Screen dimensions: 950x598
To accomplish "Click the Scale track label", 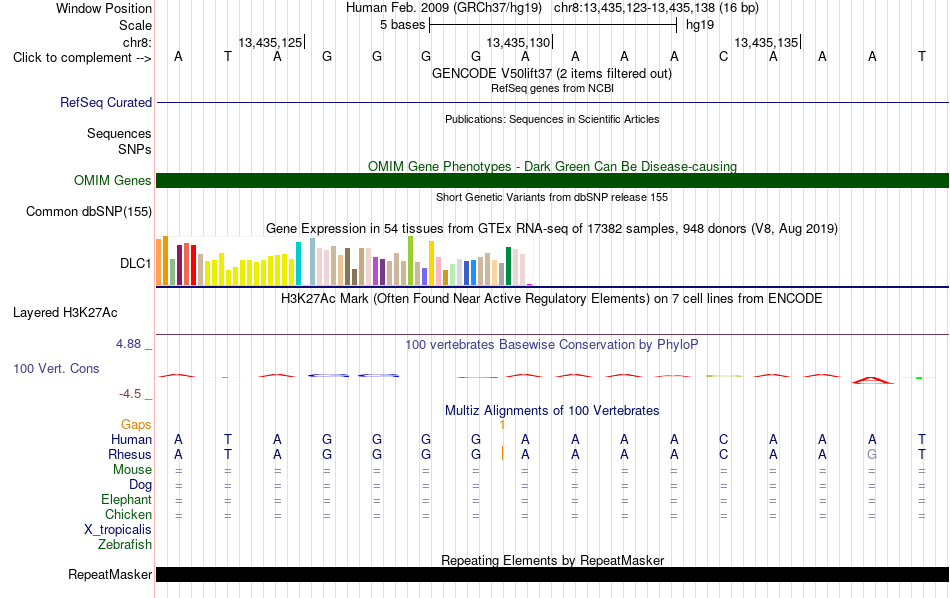I will point(135,25).
